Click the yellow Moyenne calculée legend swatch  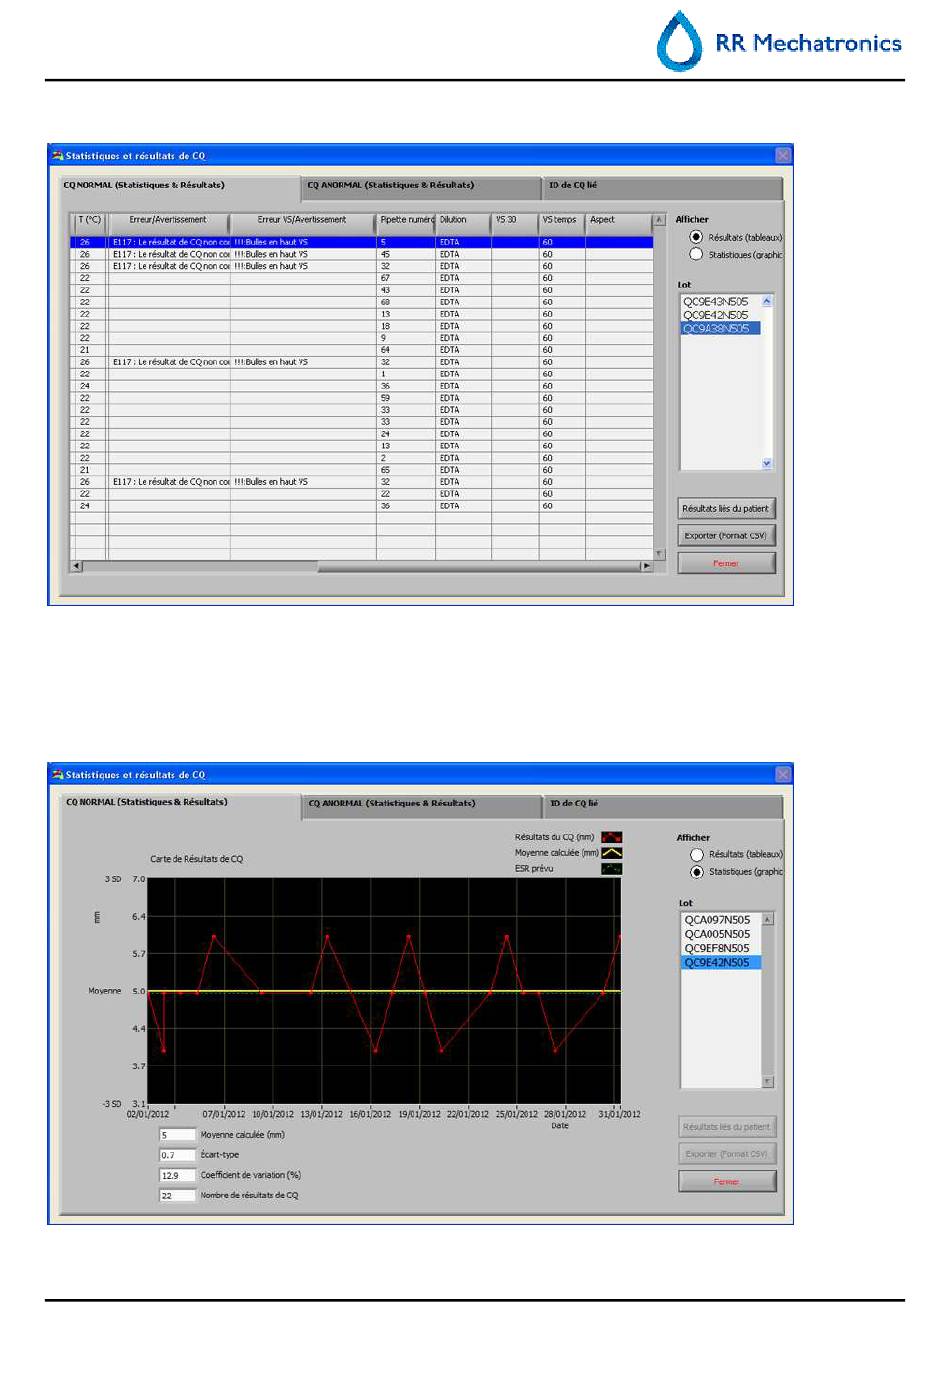611,853
